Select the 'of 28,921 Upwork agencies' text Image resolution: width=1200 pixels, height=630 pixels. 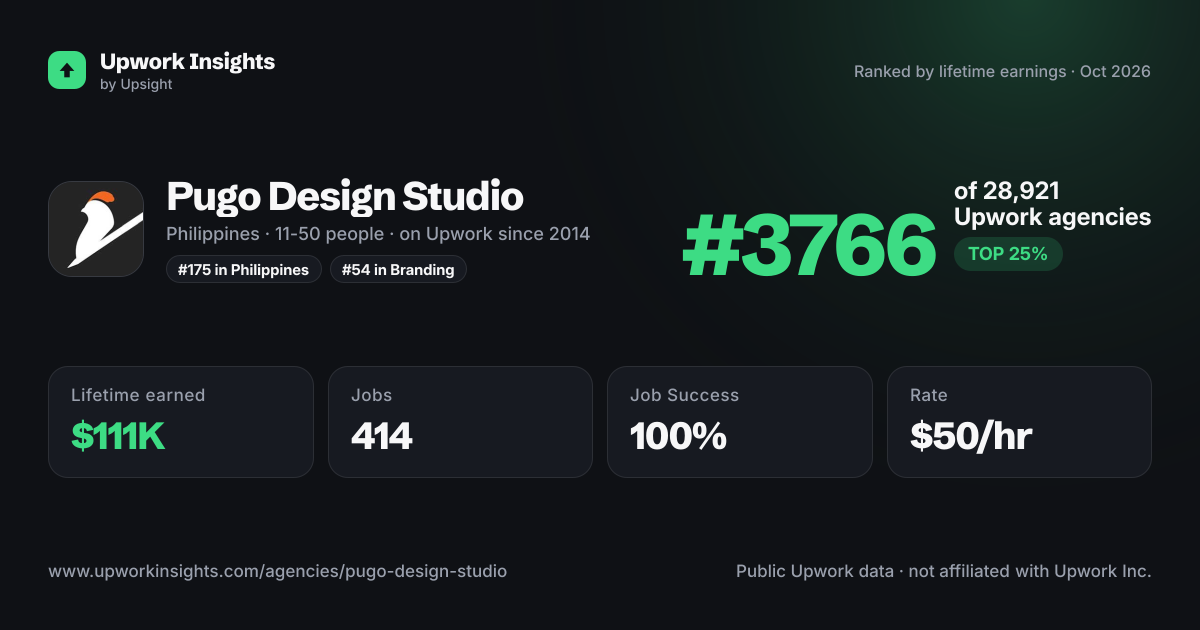coord(1052,204)
